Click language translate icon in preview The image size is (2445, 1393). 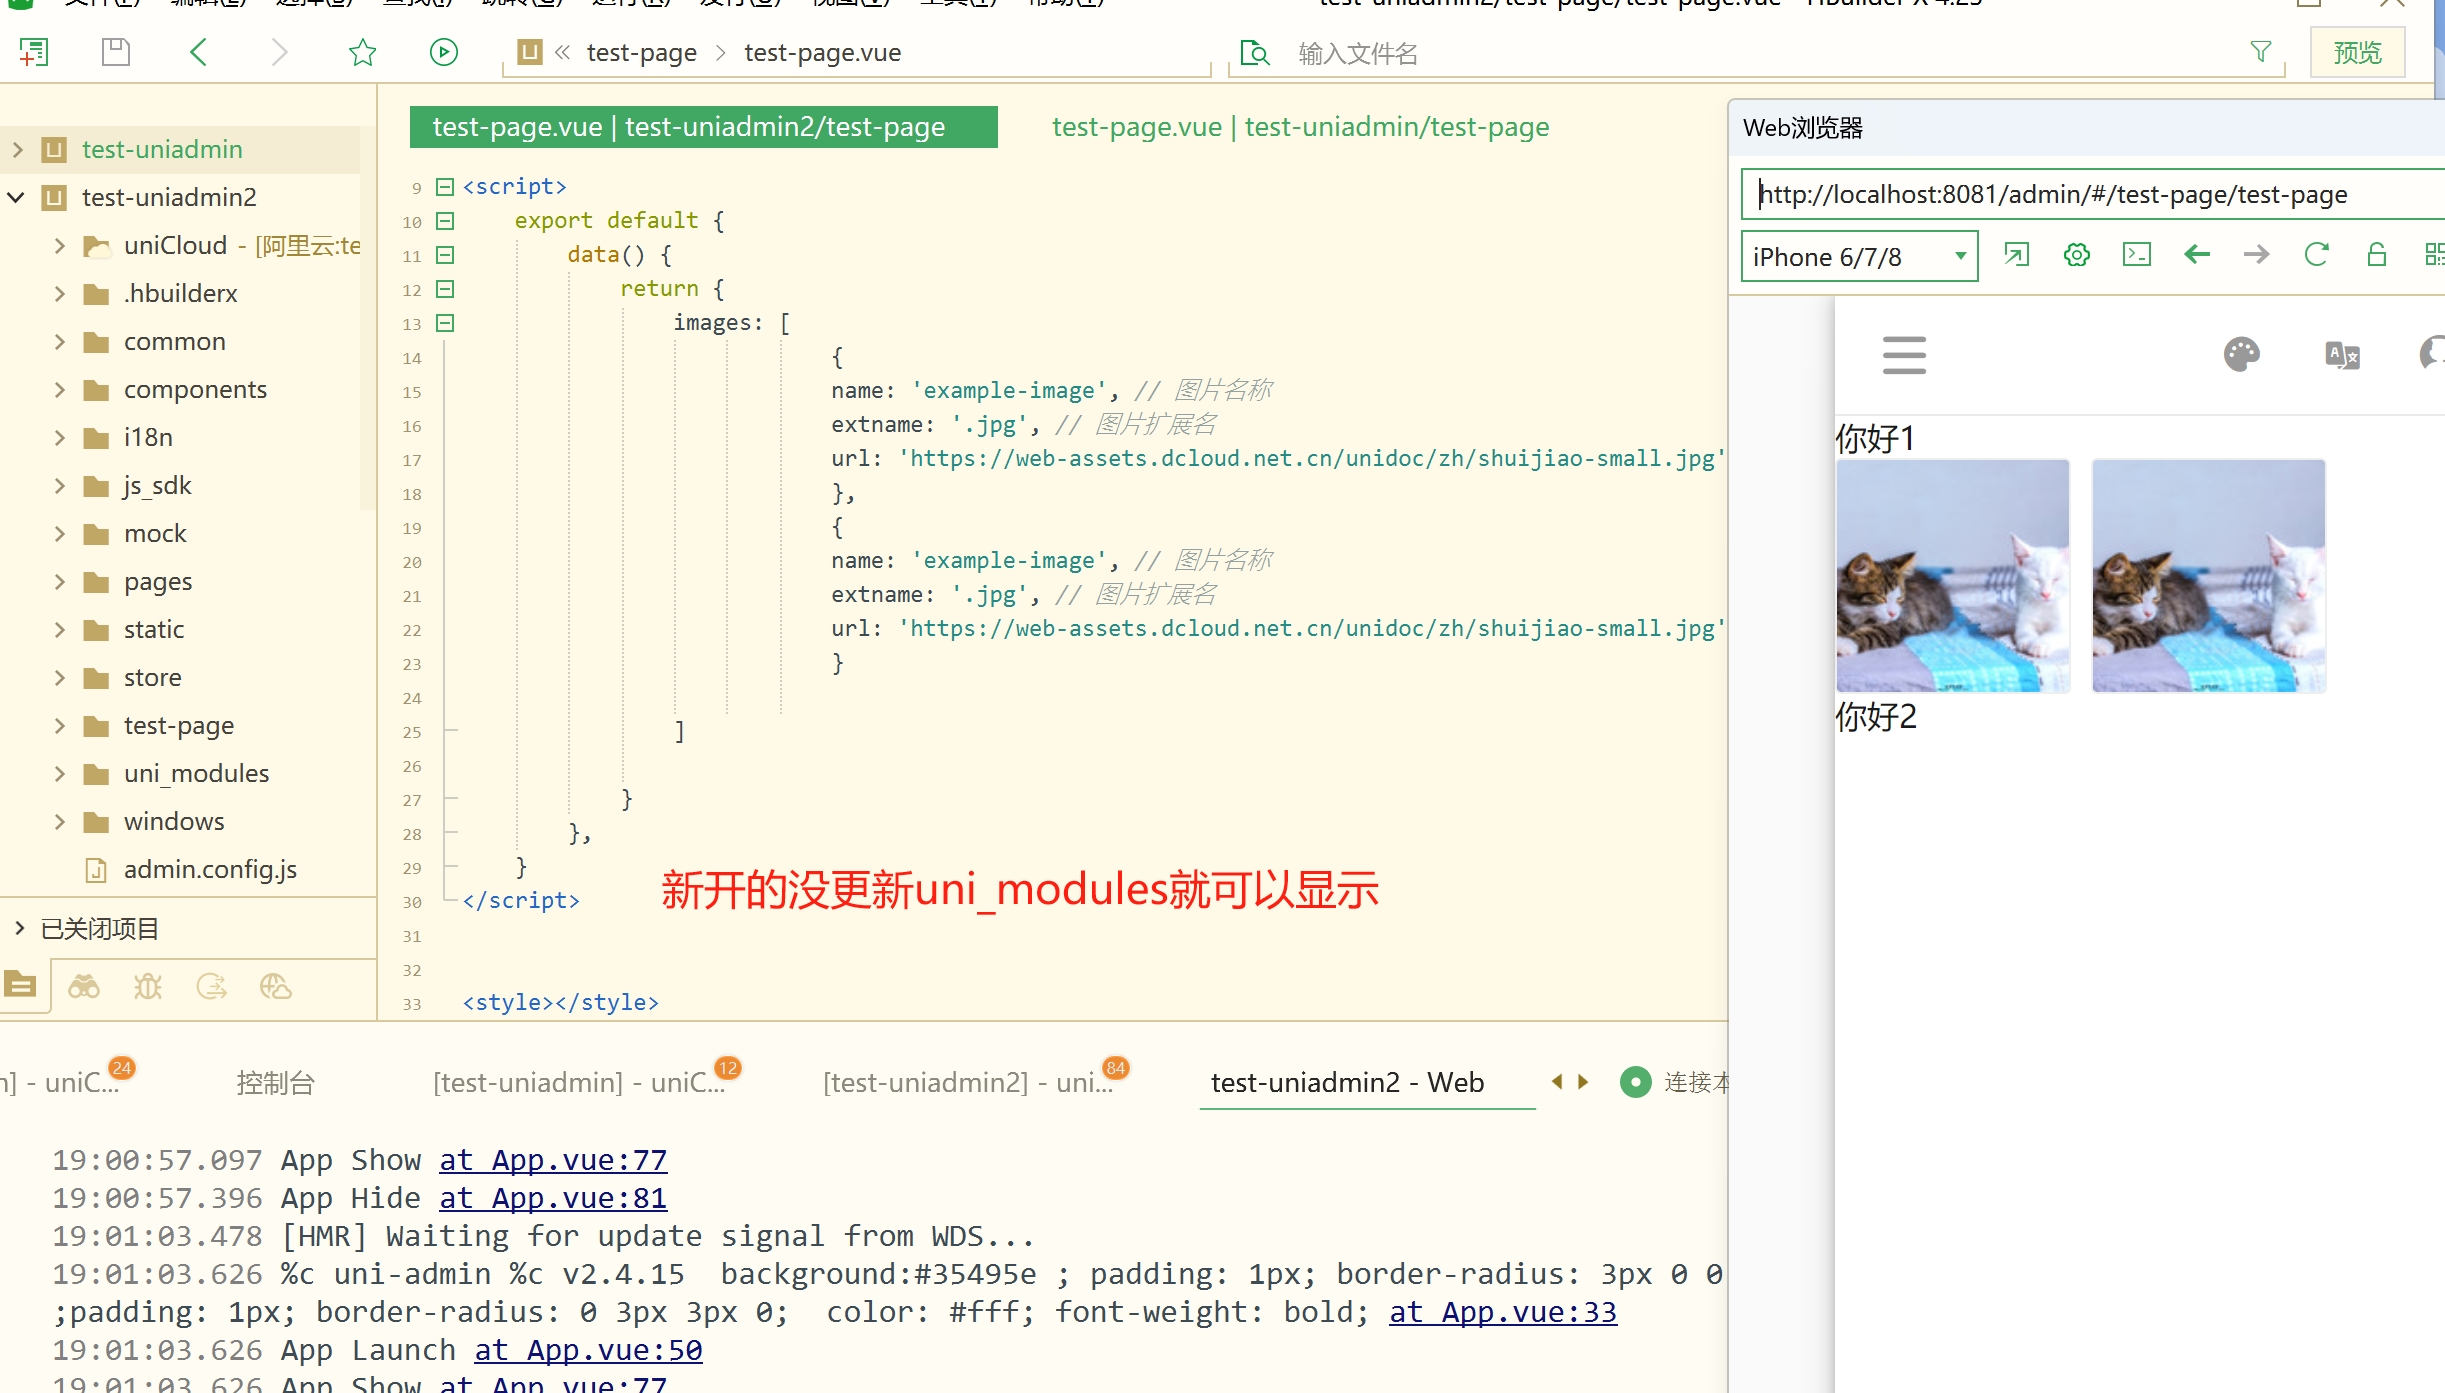(x=2342, y=354)
